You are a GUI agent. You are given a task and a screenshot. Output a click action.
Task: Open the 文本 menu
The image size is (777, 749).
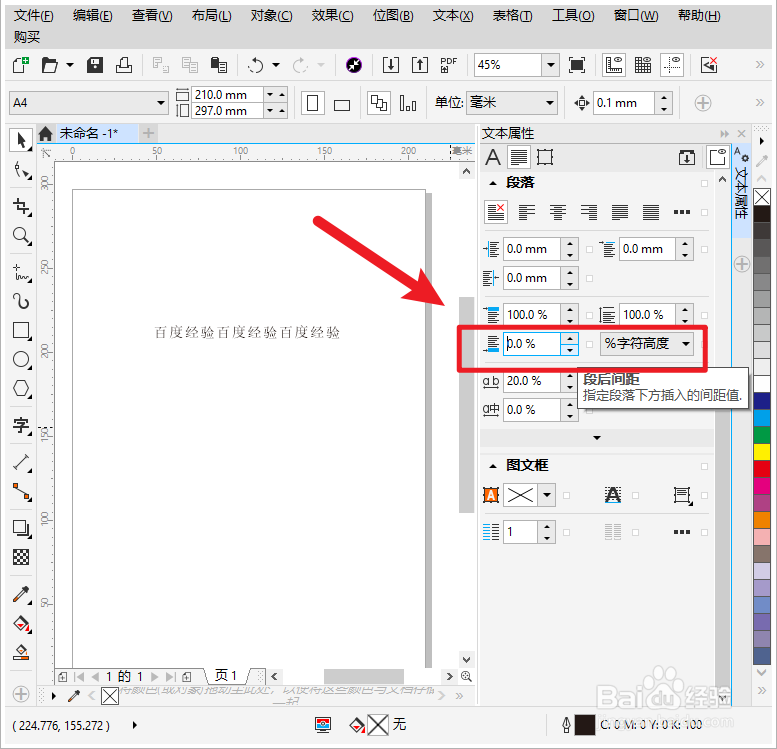click(x=453, y=16)
